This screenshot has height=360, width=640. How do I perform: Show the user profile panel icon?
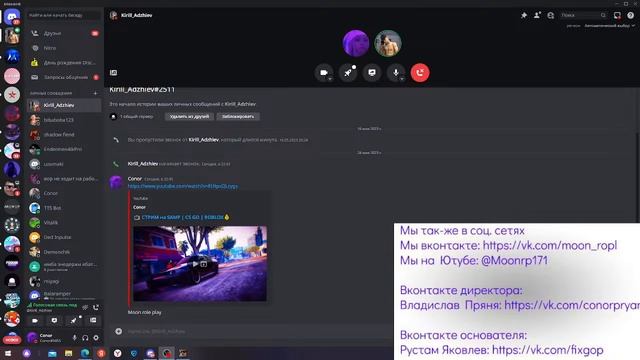[551, 15]
